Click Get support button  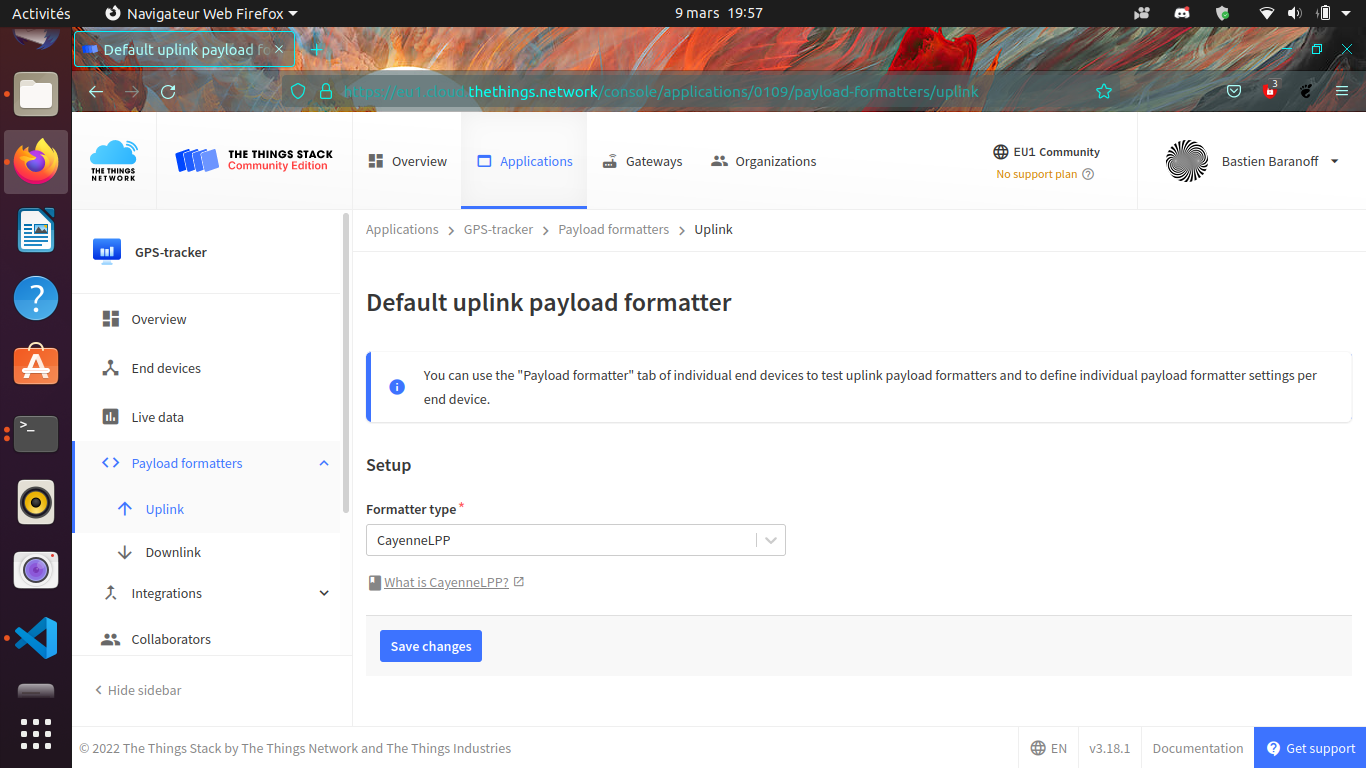(1310, 748)
